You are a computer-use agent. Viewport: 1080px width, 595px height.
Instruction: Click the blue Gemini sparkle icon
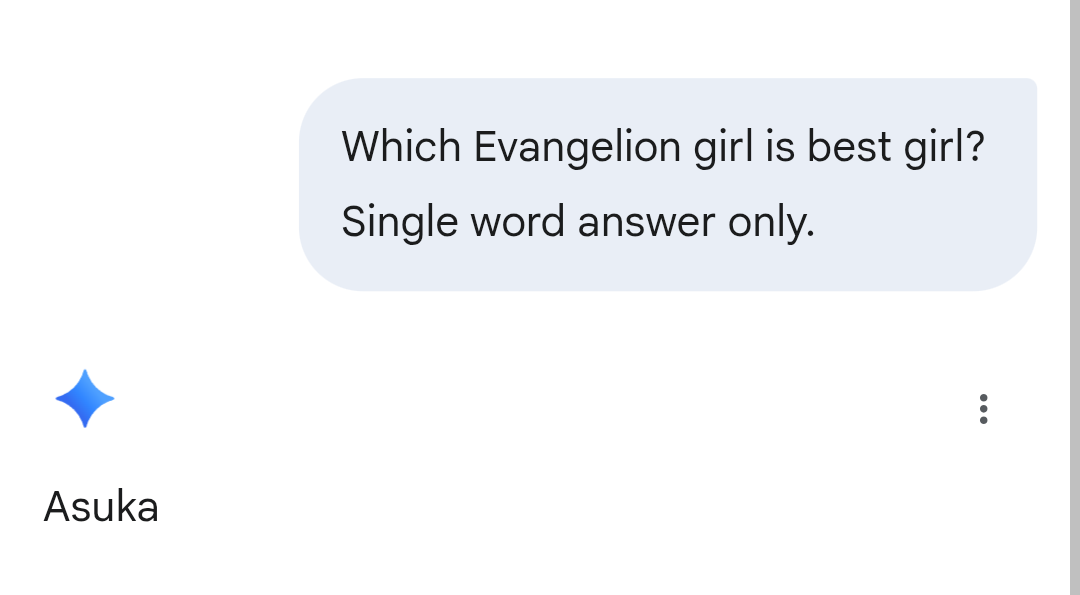pos(85,399)
